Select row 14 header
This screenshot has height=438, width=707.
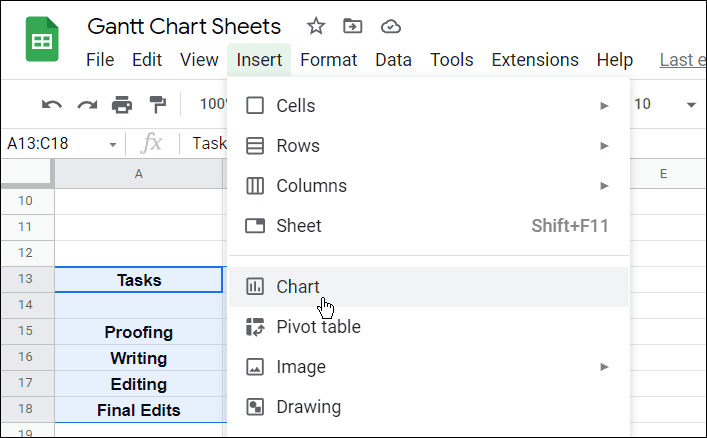pos(26,305)
